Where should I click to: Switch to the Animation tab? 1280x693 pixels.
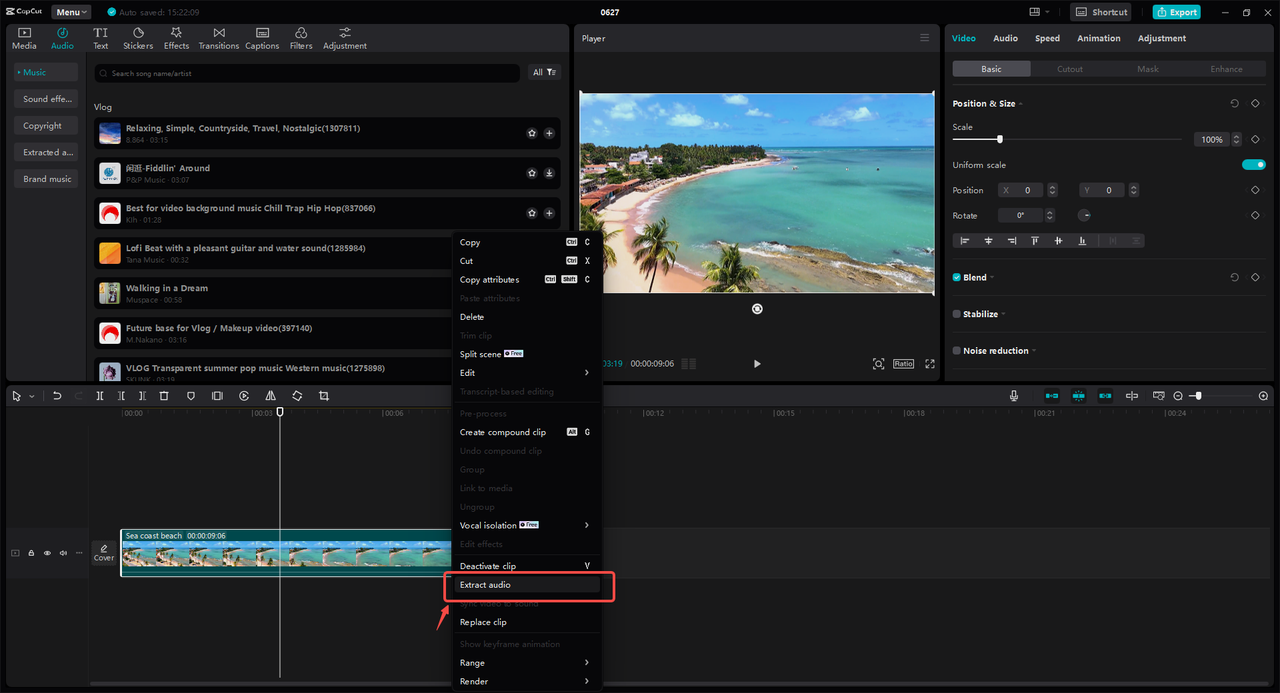[1098, 38]
